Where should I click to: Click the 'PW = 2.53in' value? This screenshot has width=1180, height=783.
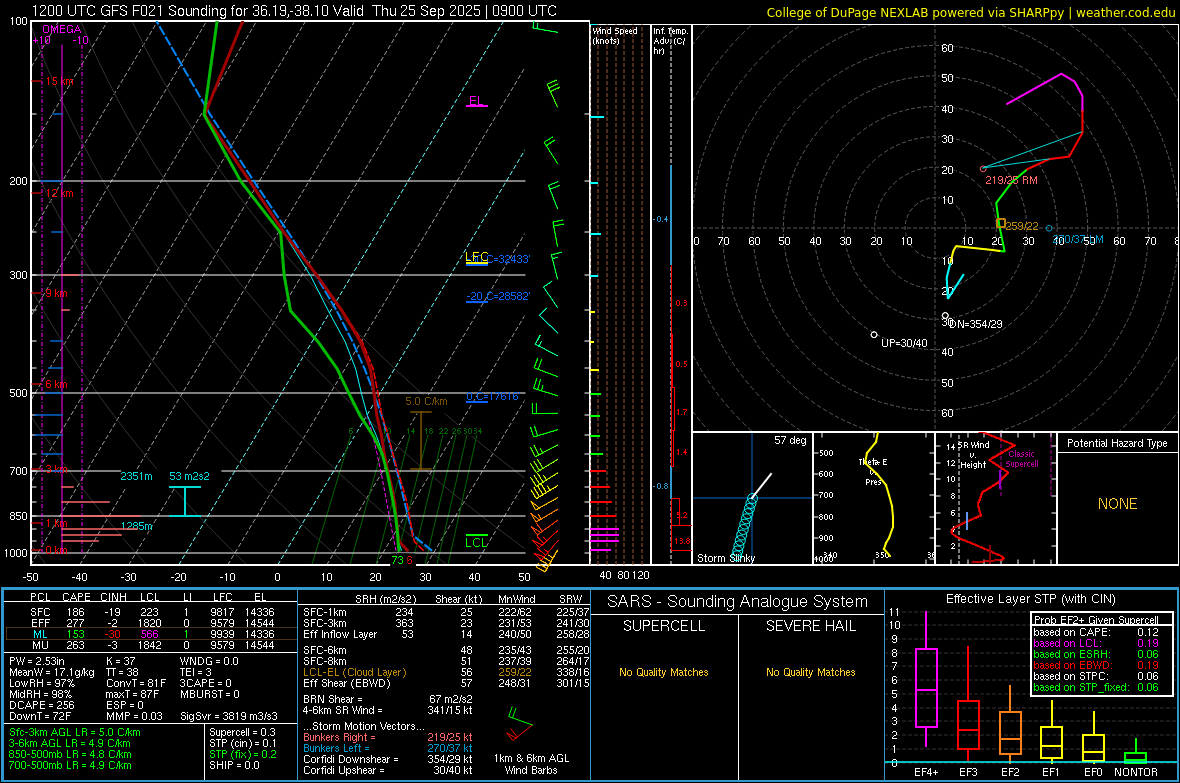click(x=40, y=661)
